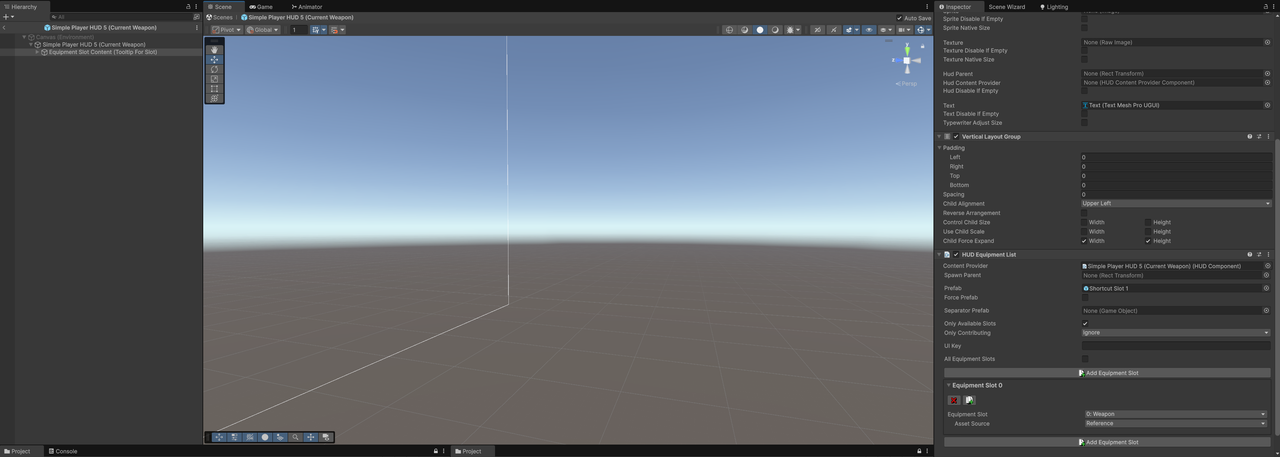This screenshot has height=457, width=1280.
Task: Open the Console tab
Action: [61, 451]
